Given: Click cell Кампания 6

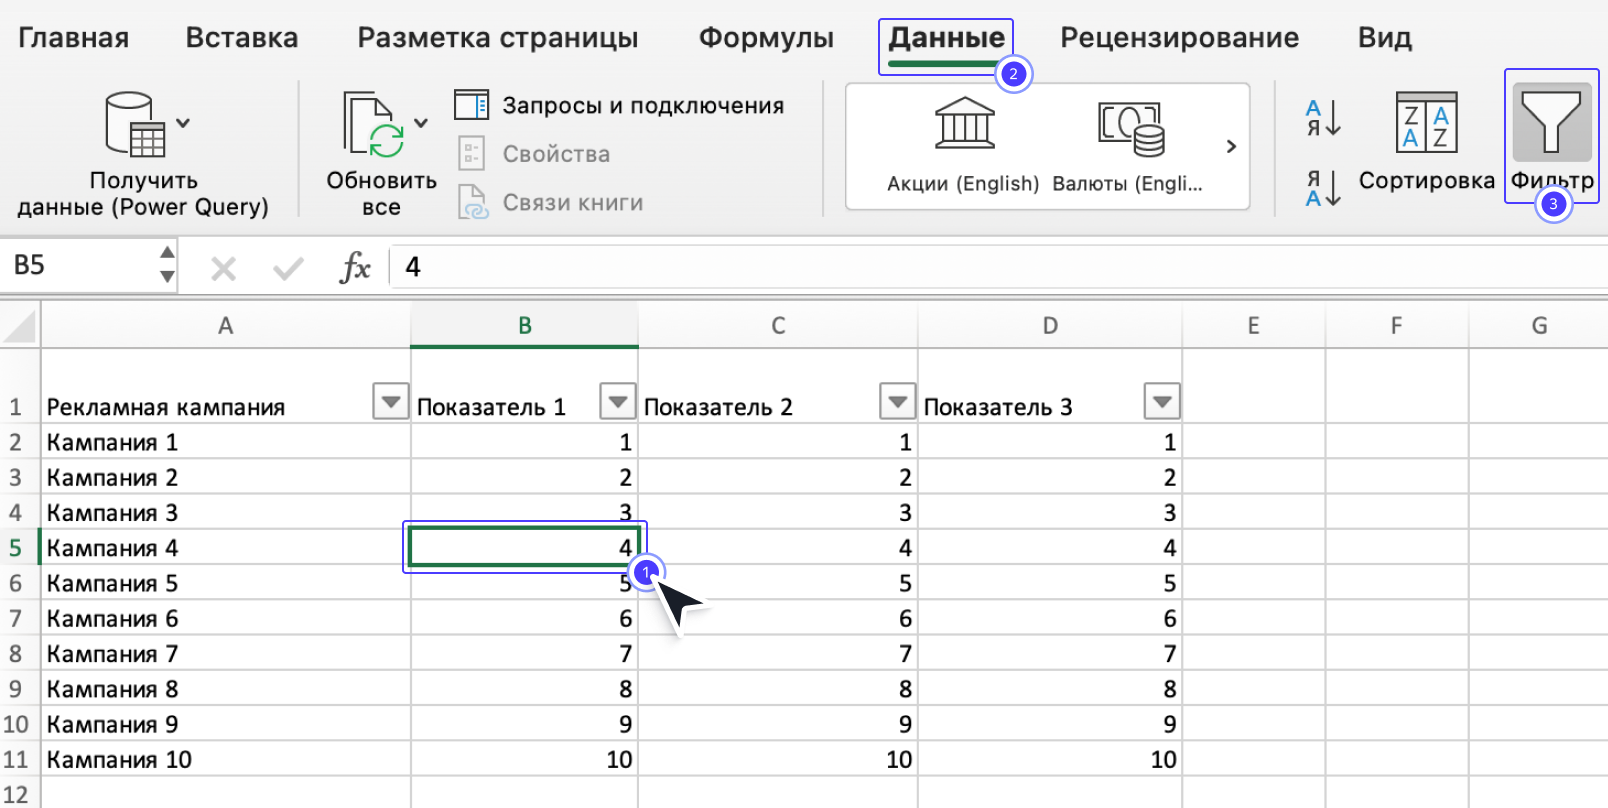Looking at the screenshot, I should coord(226,619).
